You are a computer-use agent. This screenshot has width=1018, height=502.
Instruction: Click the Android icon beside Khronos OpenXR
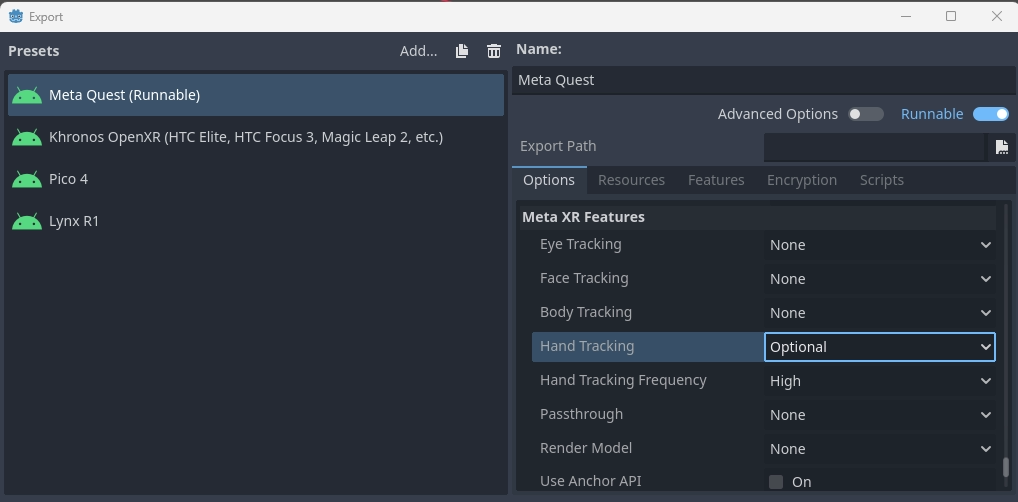27,137
